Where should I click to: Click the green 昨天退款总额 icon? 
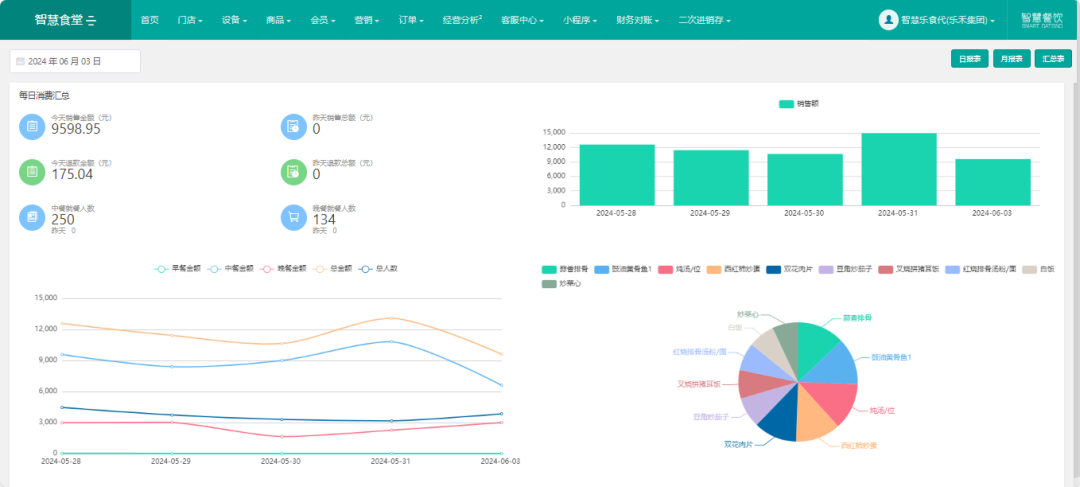point(294,172)
